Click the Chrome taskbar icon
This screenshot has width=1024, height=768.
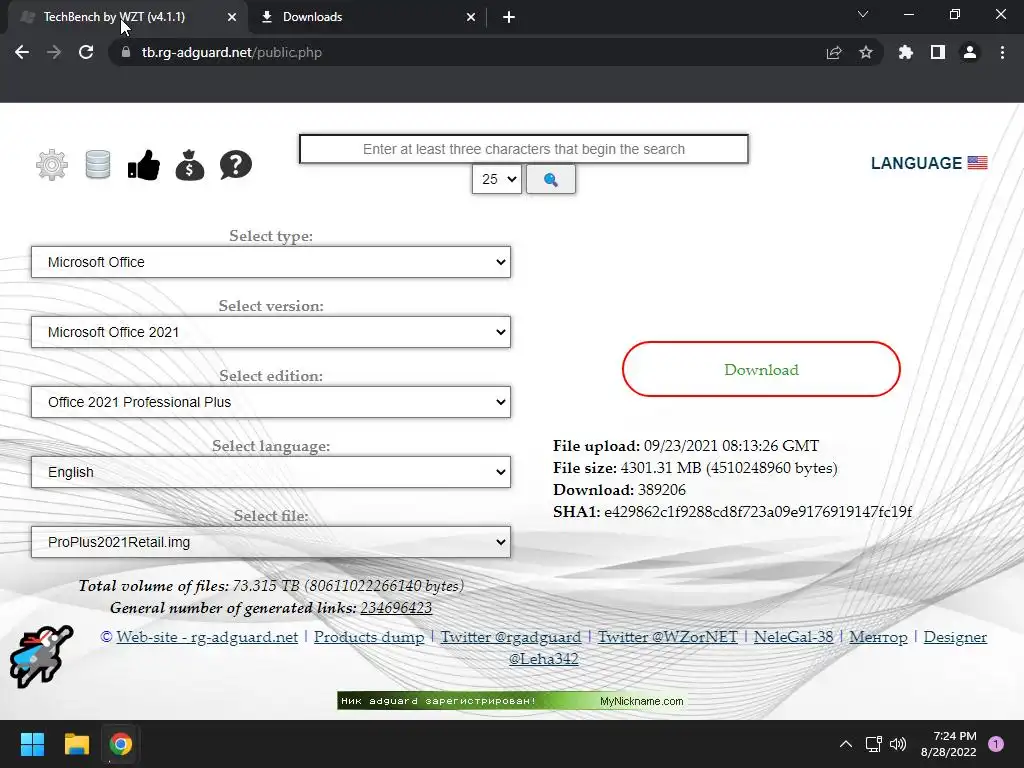coord(121,744)
